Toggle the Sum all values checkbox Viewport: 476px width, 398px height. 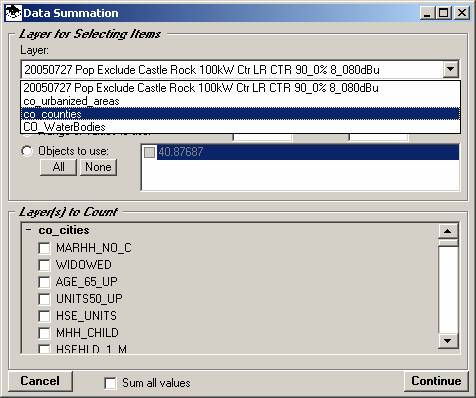110,383
